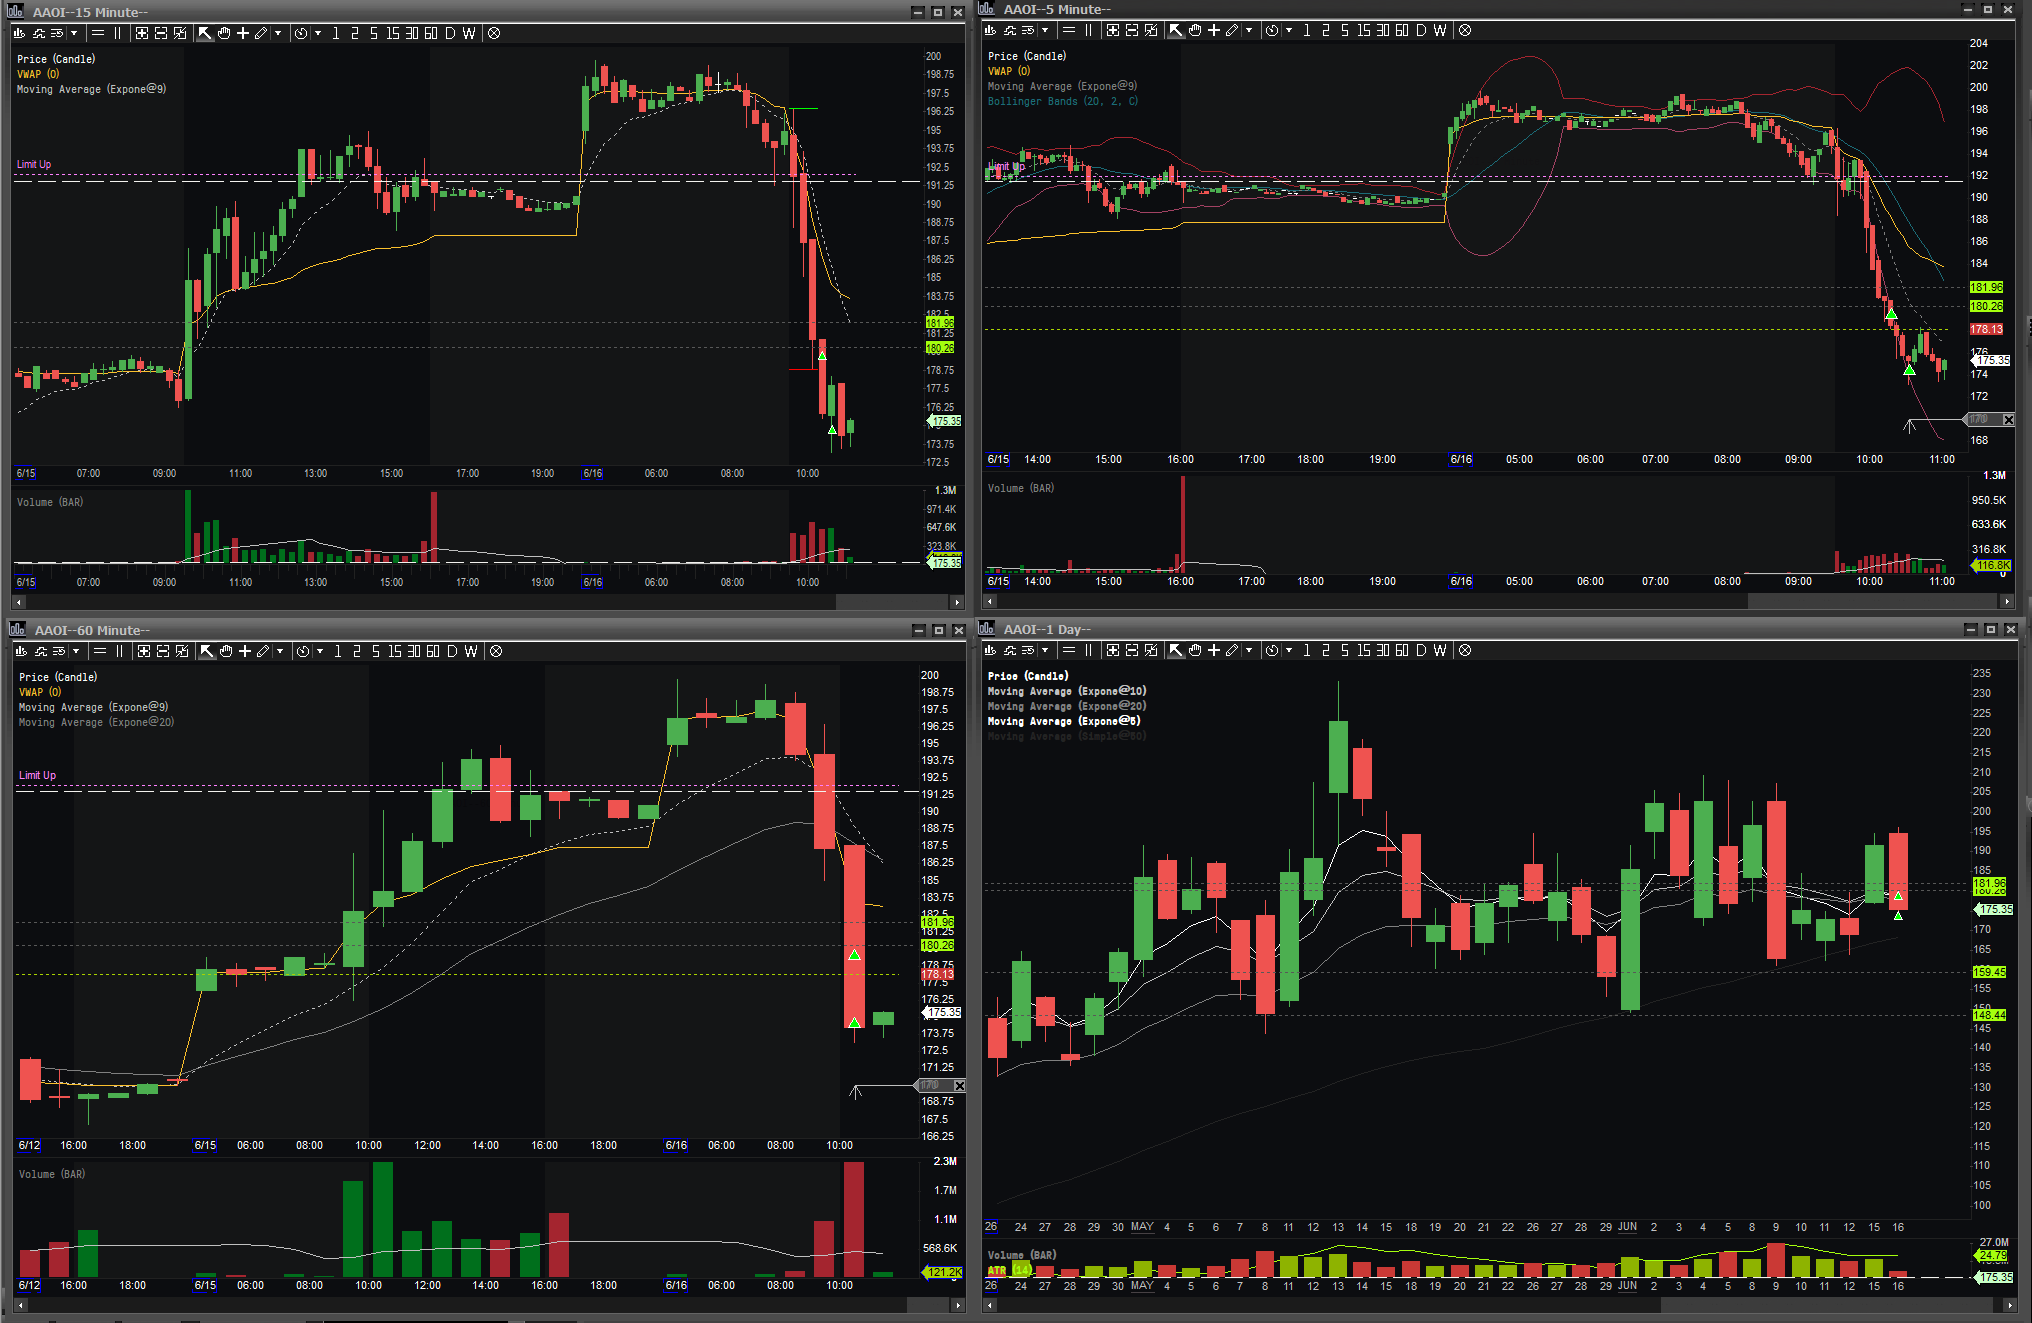Expand the time interval dropdown arrow in 1 Day chart

tap(1289, 650)
